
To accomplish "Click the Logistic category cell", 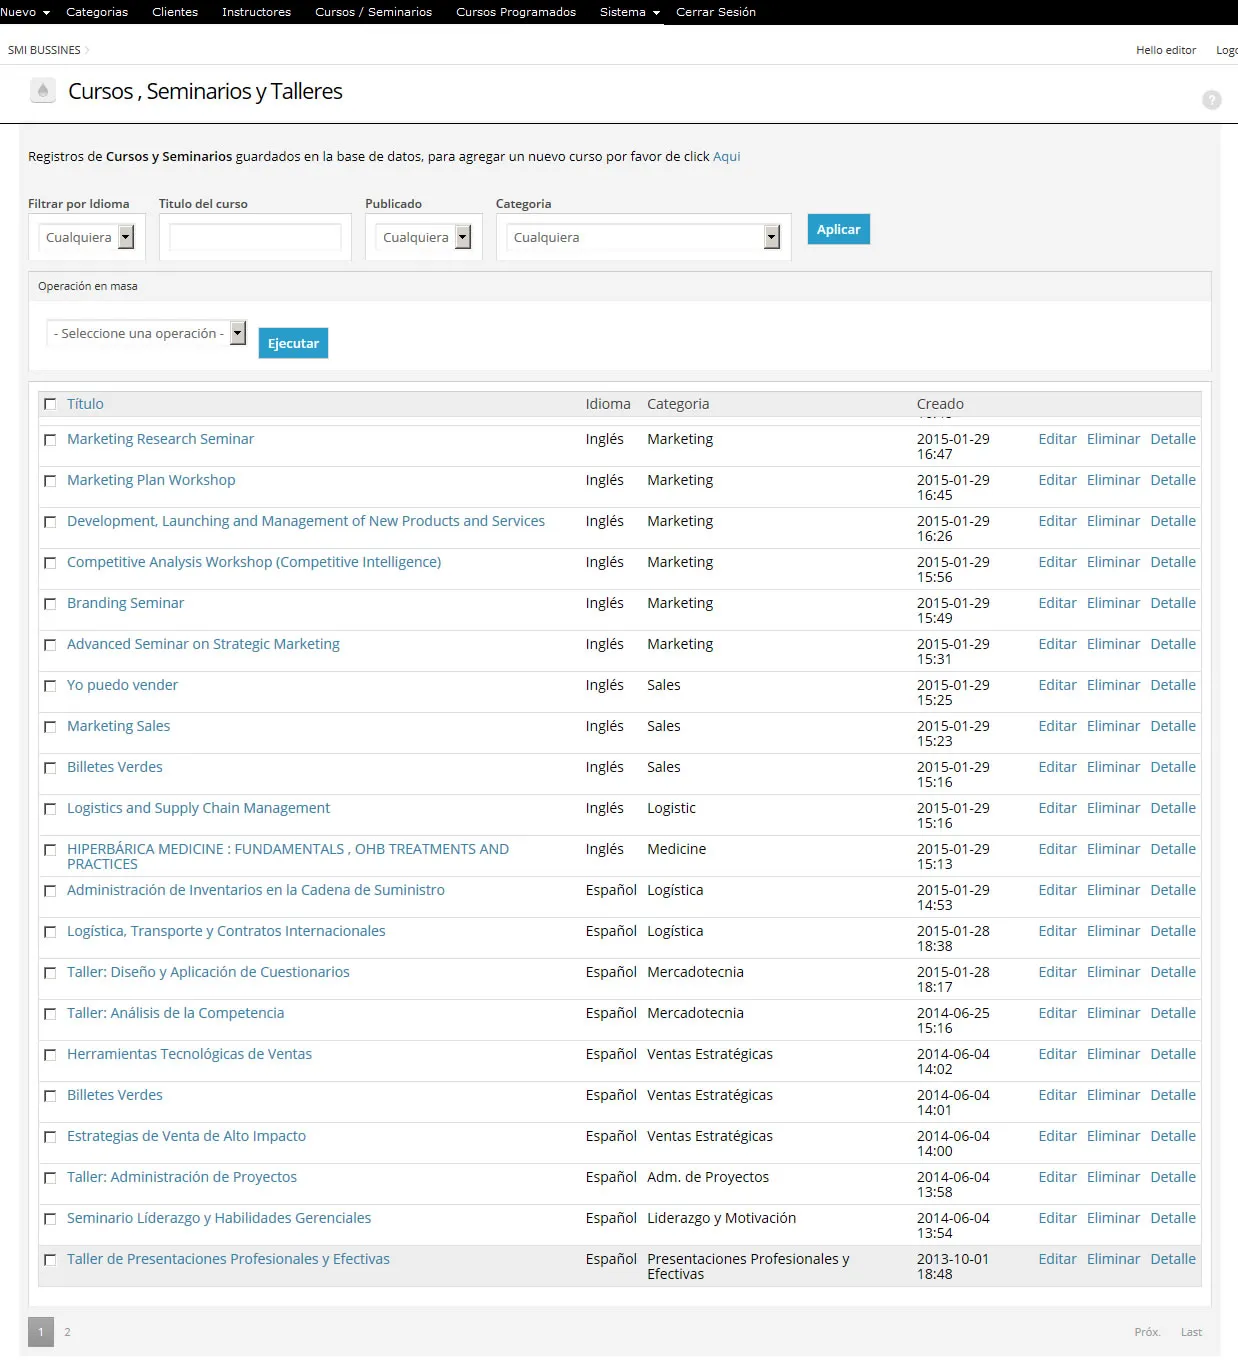I will [671, 808].
